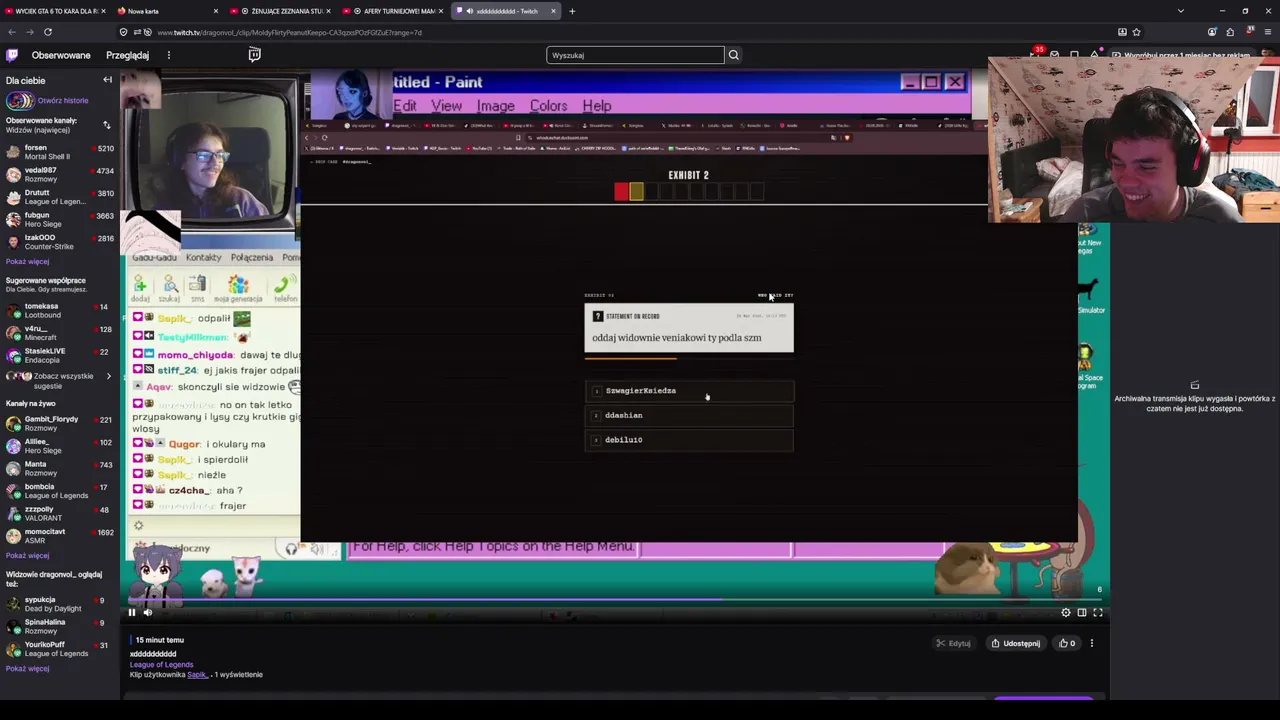The height and width of the screenshot is (720, 1280).
Task: Open a new browser tab
Action: 572,11
